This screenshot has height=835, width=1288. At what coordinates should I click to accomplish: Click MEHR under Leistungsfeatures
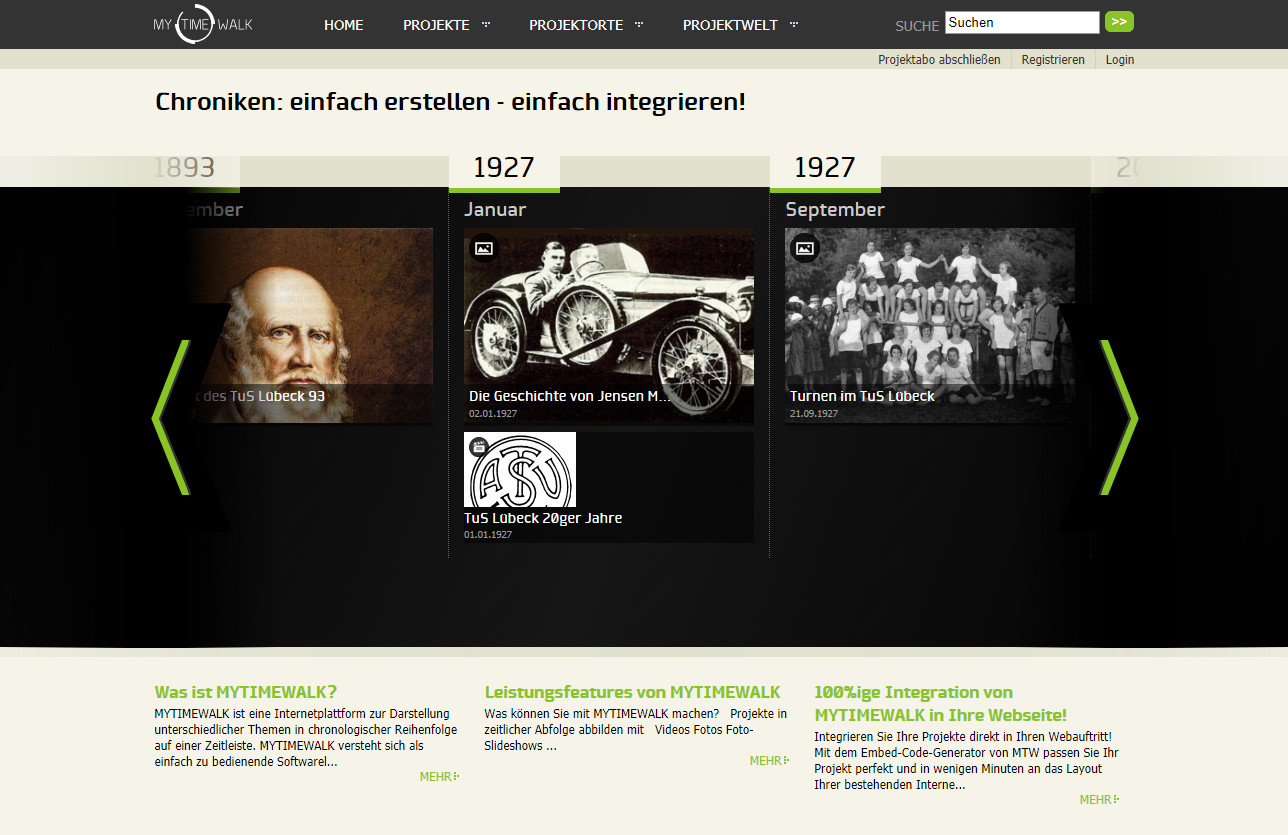769,761
